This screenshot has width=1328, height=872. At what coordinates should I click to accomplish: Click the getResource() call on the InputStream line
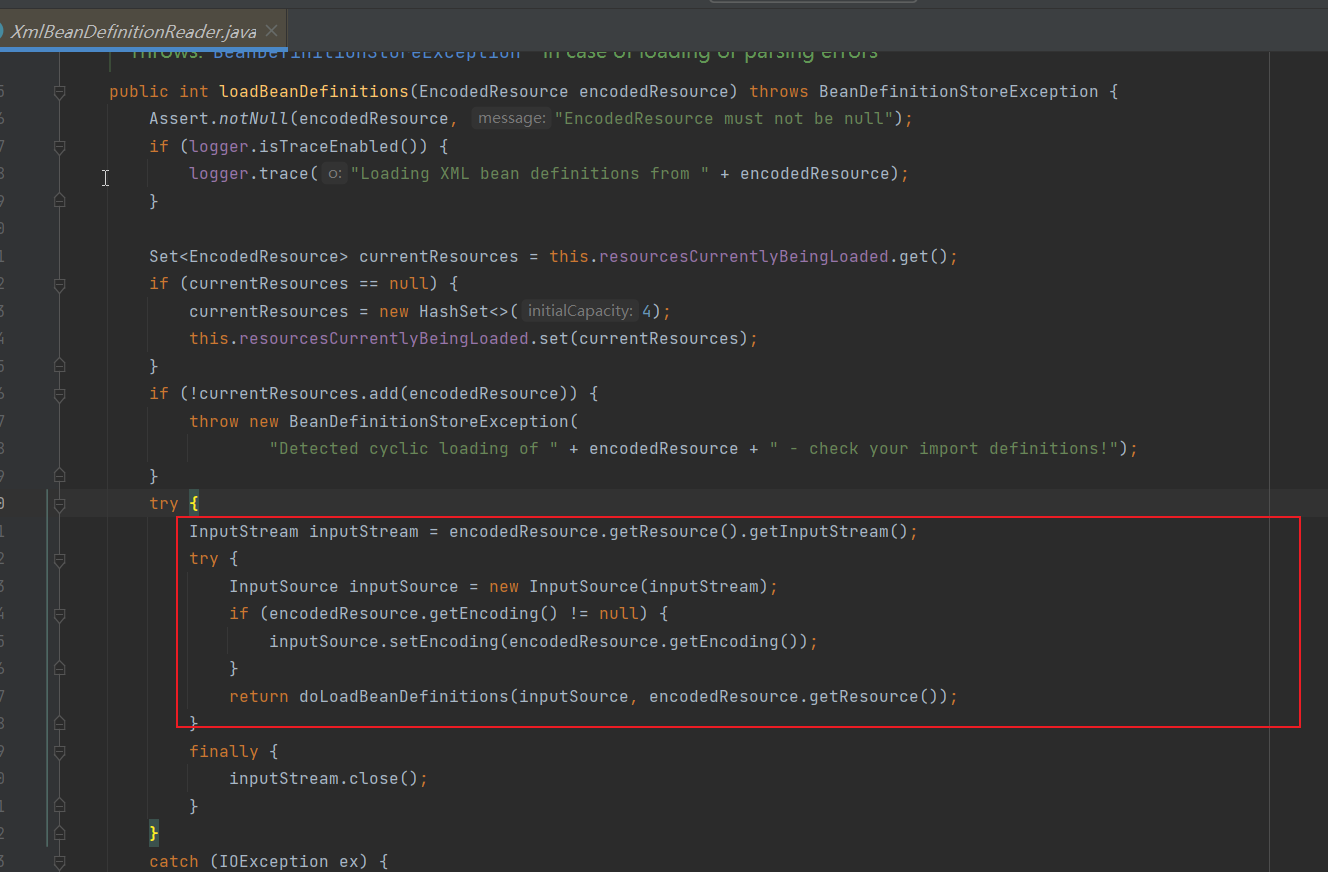(674, 532)
